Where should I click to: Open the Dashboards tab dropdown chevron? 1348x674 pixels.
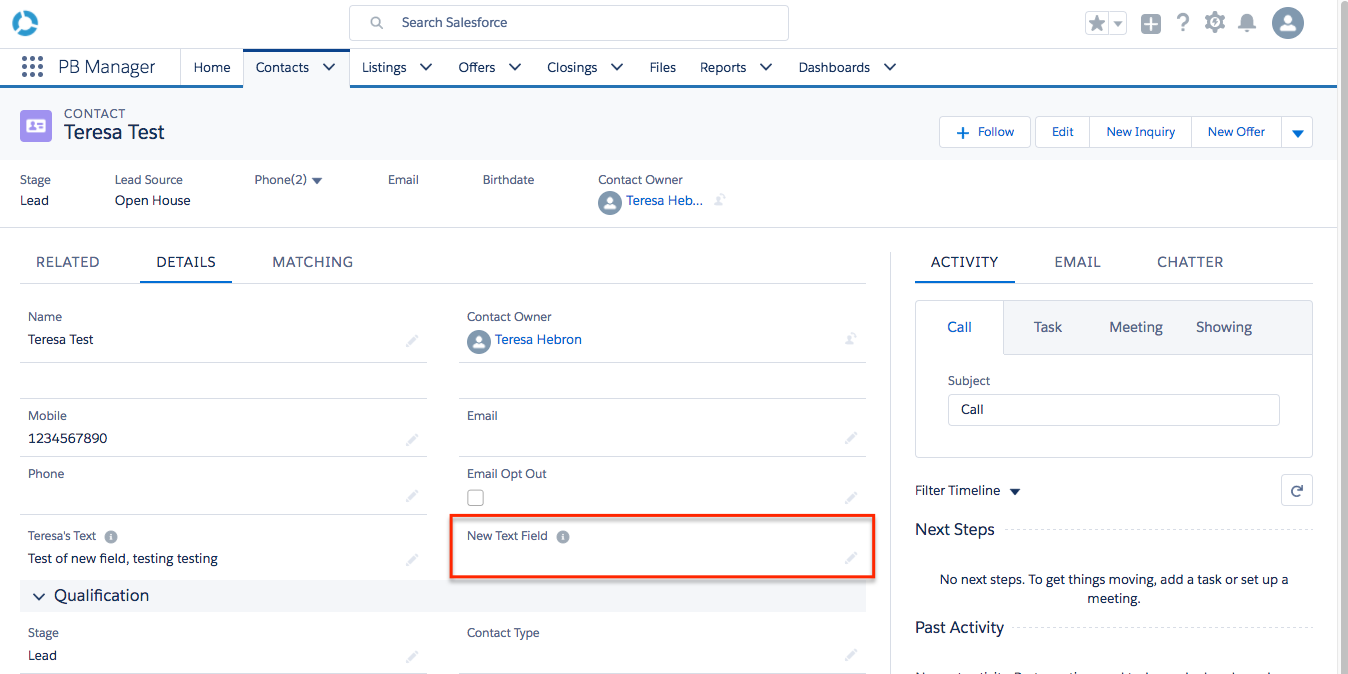pos(890,67)
